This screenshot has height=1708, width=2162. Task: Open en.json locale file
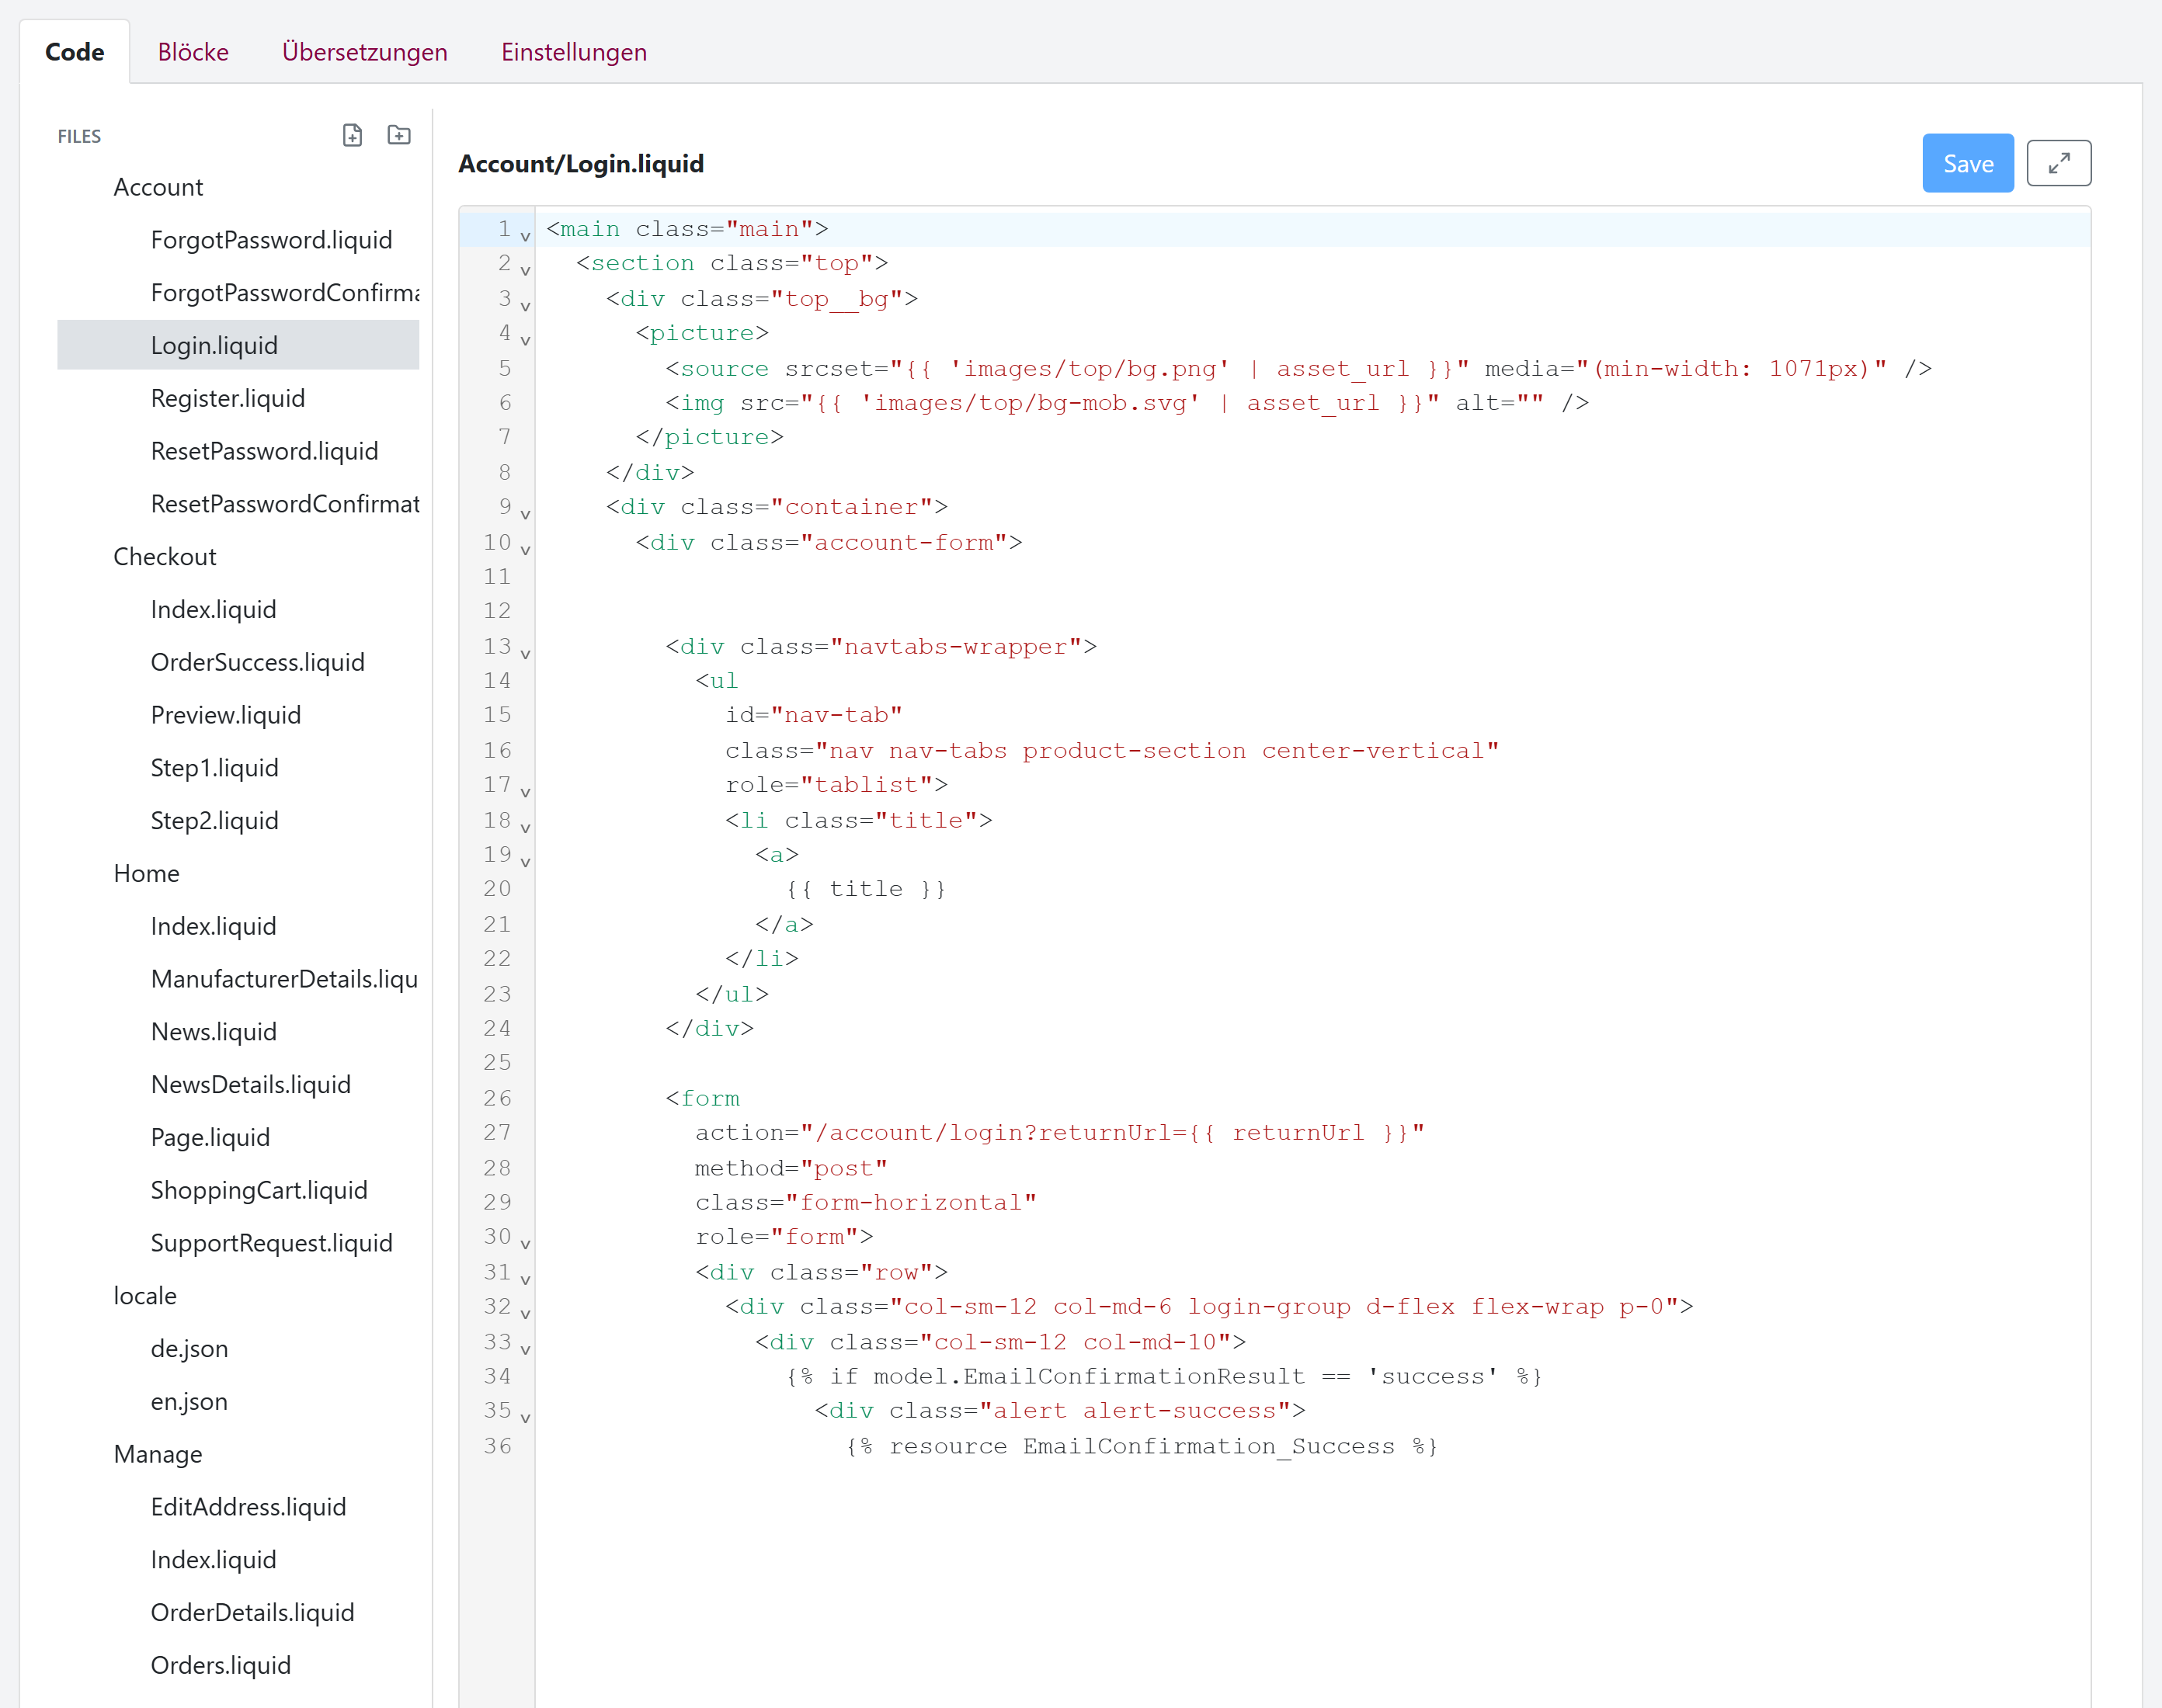pos(189,1402)
